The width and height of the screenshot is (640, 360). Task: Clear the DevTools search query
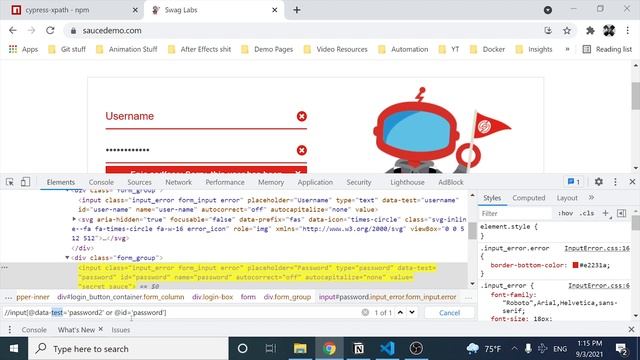[x=365, y=312]
